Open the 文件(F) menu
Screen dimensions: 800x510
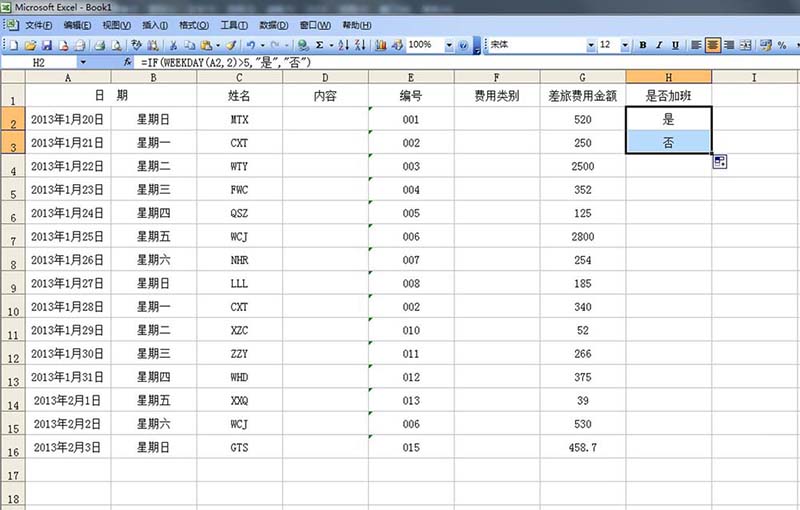(38, 25)
